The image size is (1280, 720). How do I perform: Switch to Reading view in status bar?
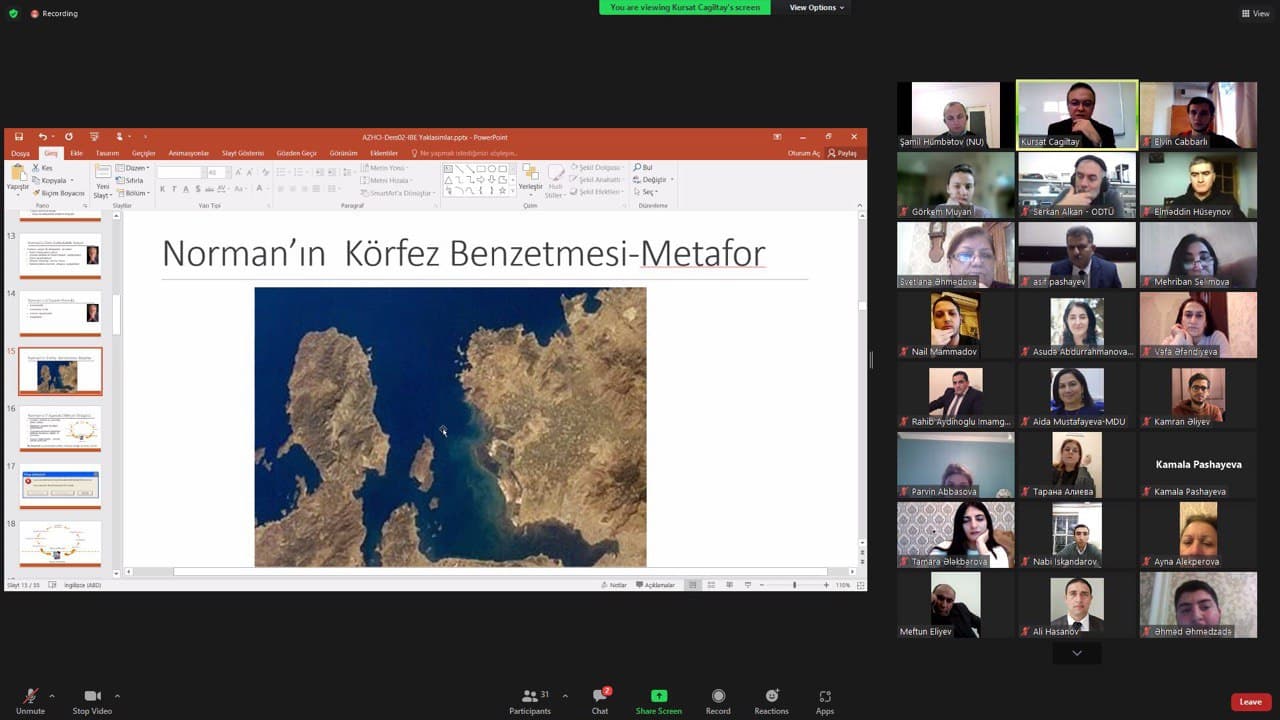click(x=729, y=585)
